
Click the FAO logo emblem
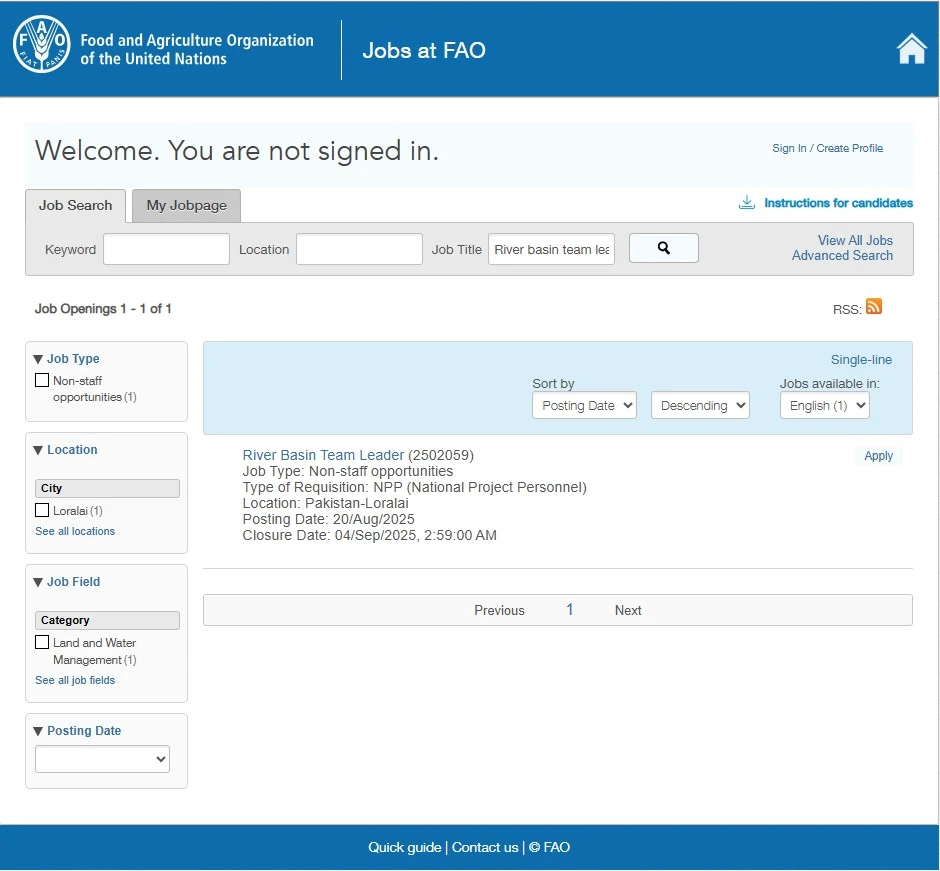coord(42,44)
